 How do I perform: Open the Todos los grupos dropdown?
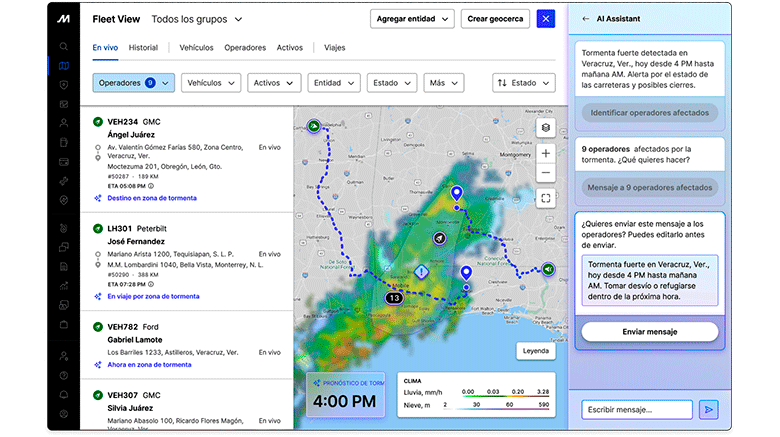pos(197,19)
